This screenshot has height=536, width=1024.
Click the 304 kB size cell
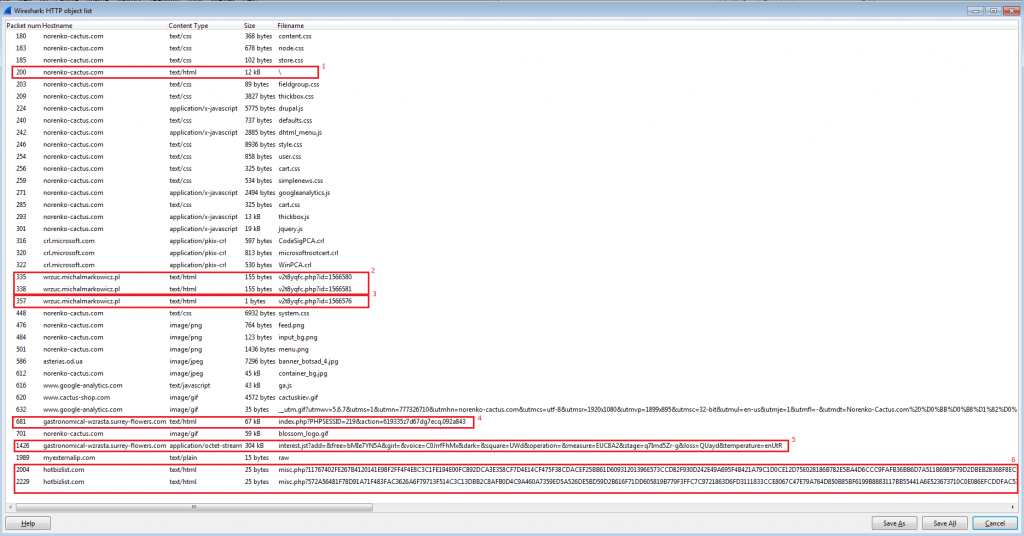tap(254, 446)
